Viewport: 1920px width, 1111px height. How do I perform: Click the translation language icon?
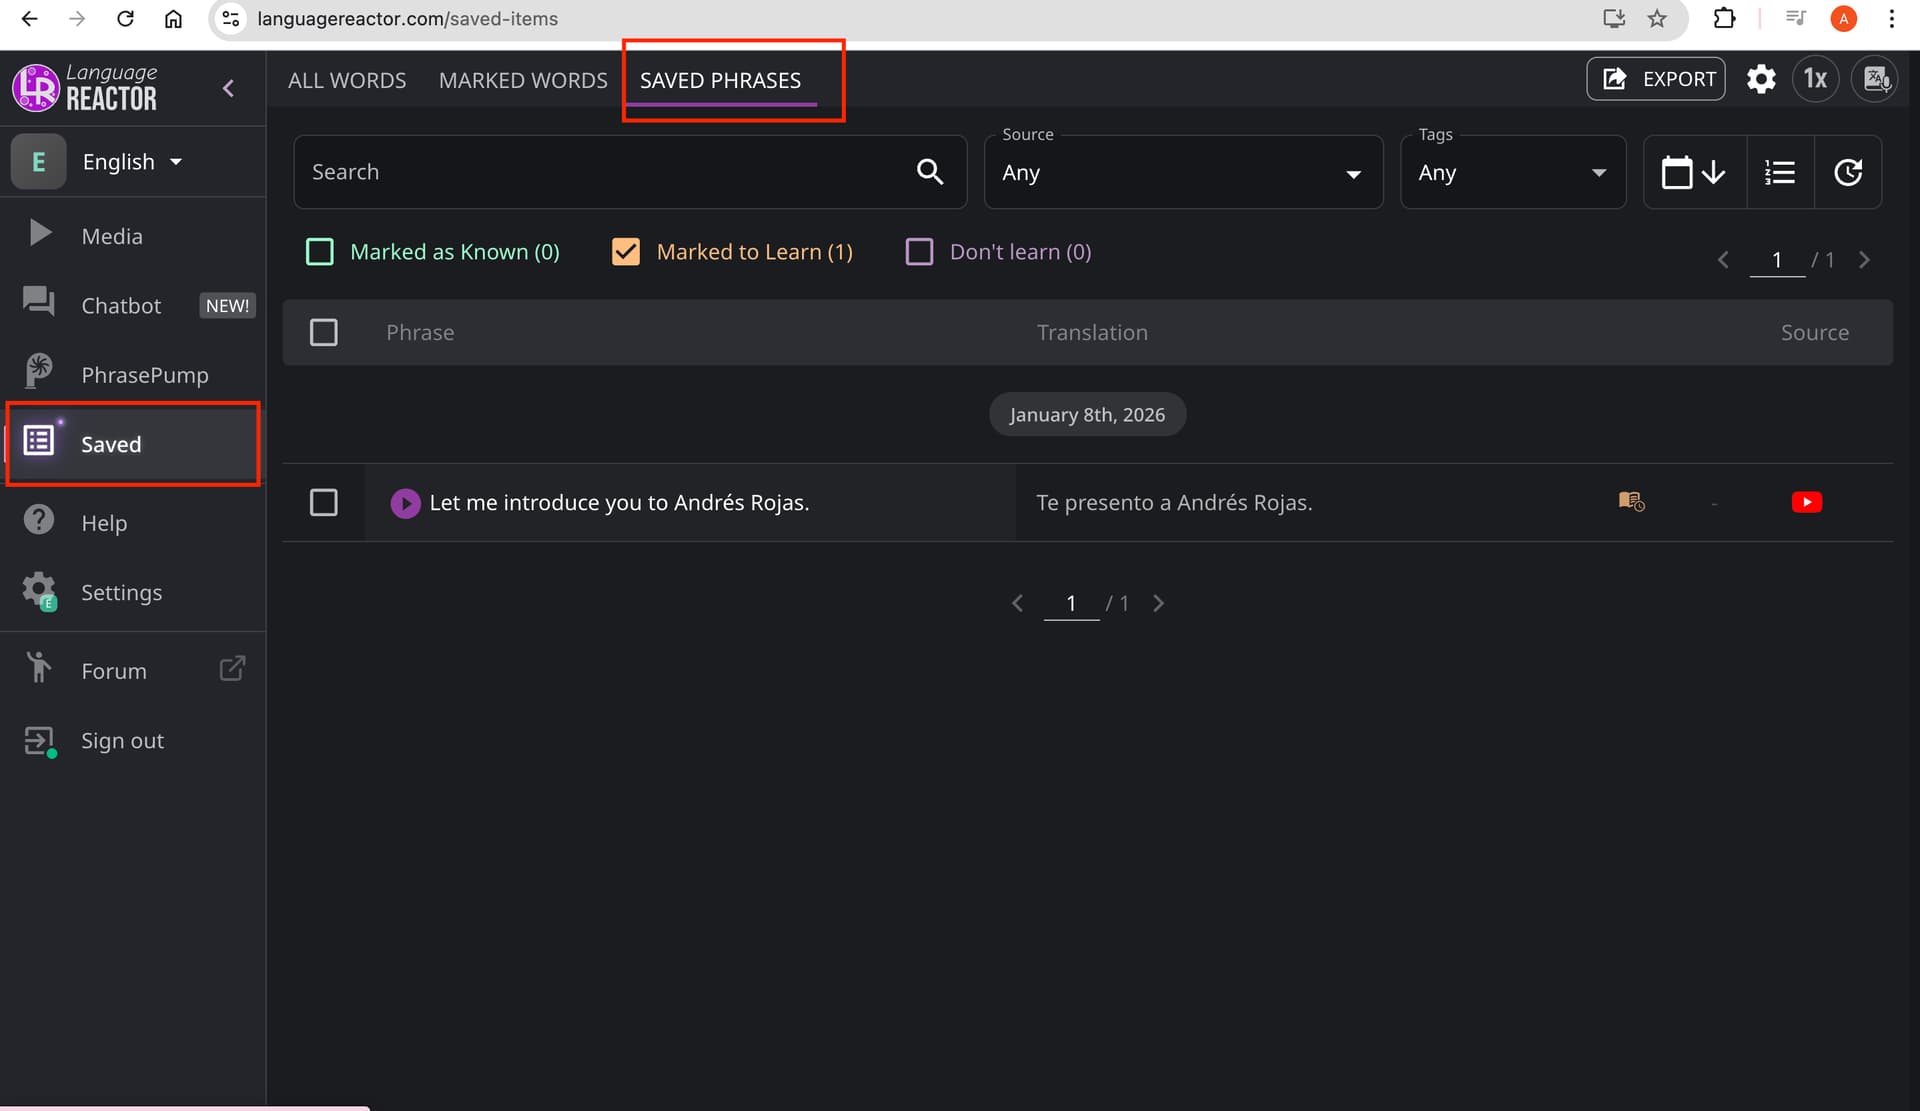1875,79
